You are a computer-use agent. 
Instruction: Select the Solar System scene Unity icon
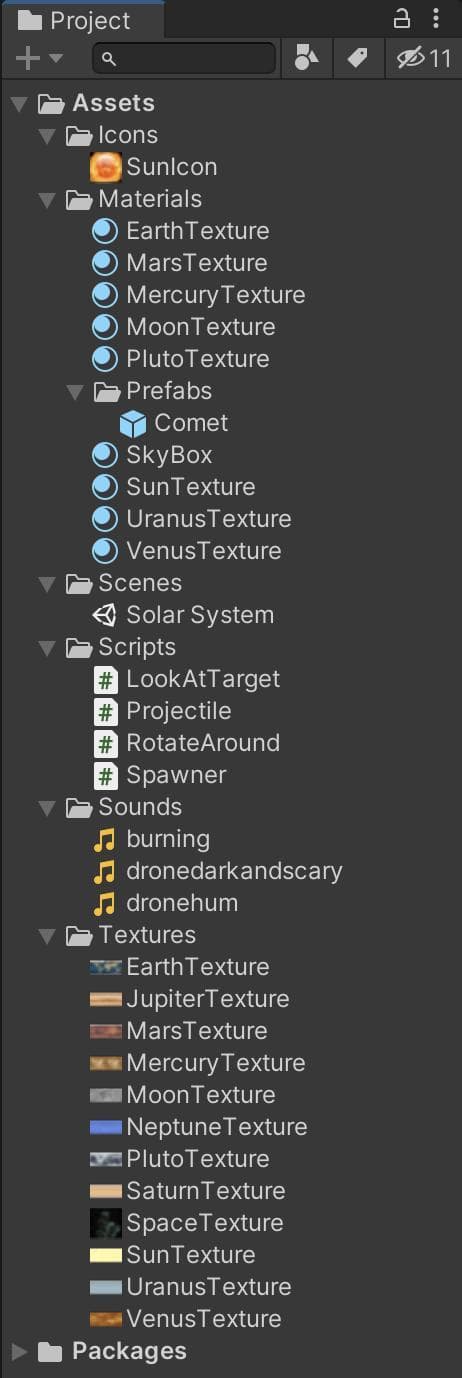tap(105, 615)
